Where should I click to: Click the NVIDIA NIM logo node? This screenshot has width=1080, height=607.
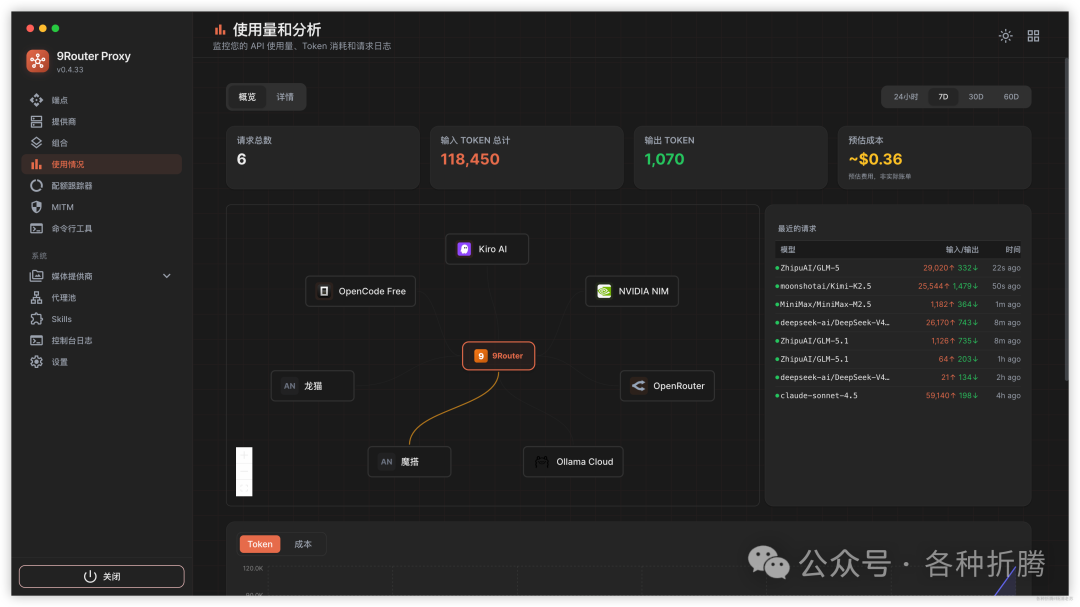604,291
